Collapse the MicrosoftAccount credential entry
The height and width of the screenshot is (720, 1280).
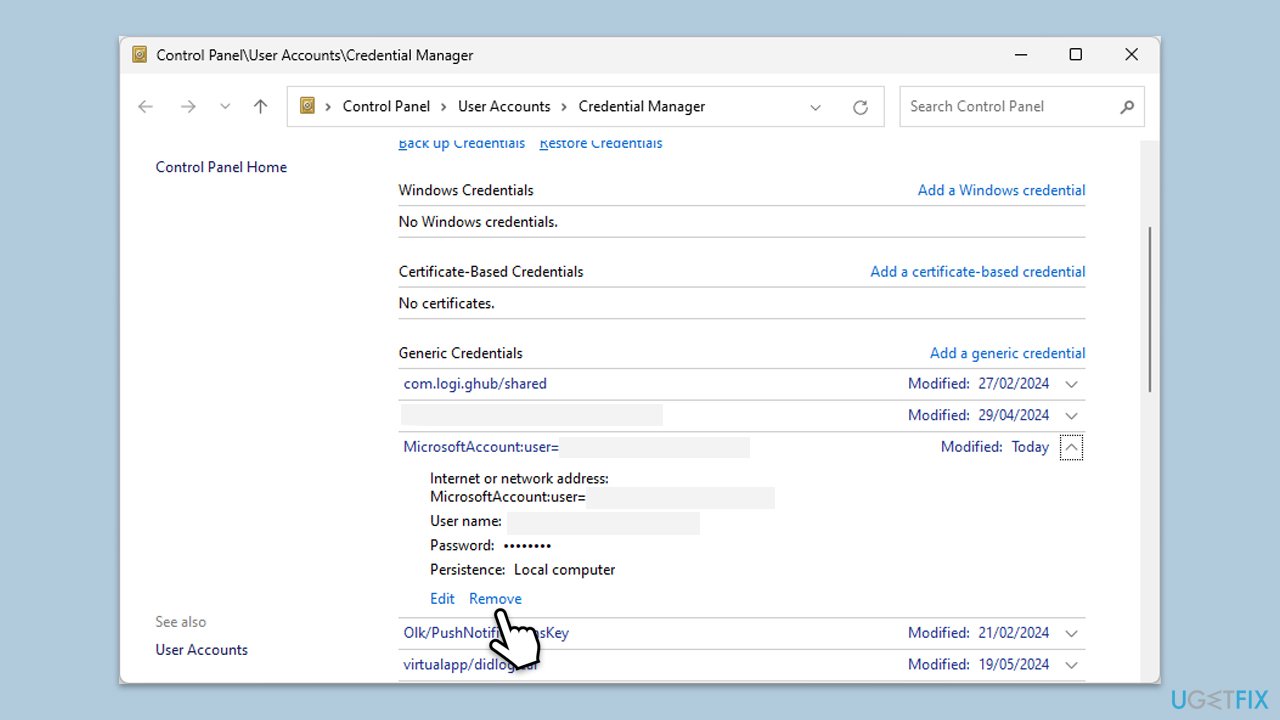coord(1071,447)
